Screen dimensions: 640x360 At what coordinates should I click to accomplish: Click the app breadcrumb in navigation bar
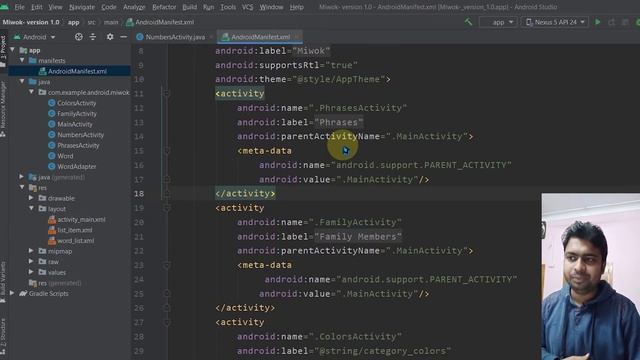point(73,22)
